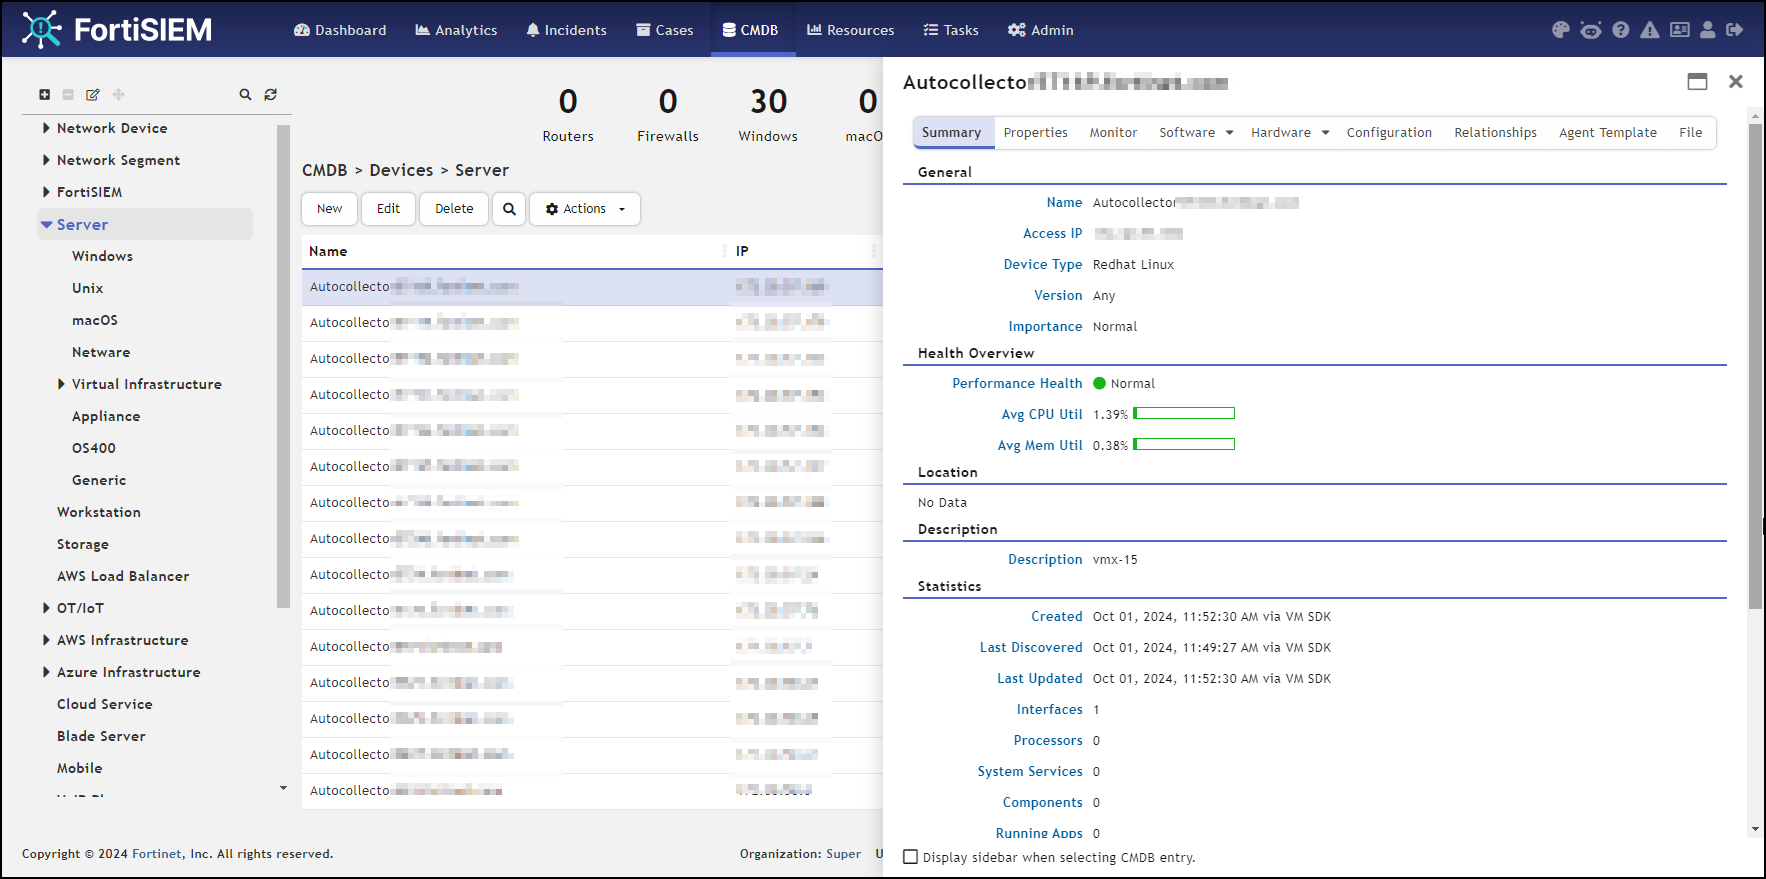The height and width of the screenshot is (879, 1766).
Task: Click the edit group pencil icon
Action: click(x=93, y=95)
